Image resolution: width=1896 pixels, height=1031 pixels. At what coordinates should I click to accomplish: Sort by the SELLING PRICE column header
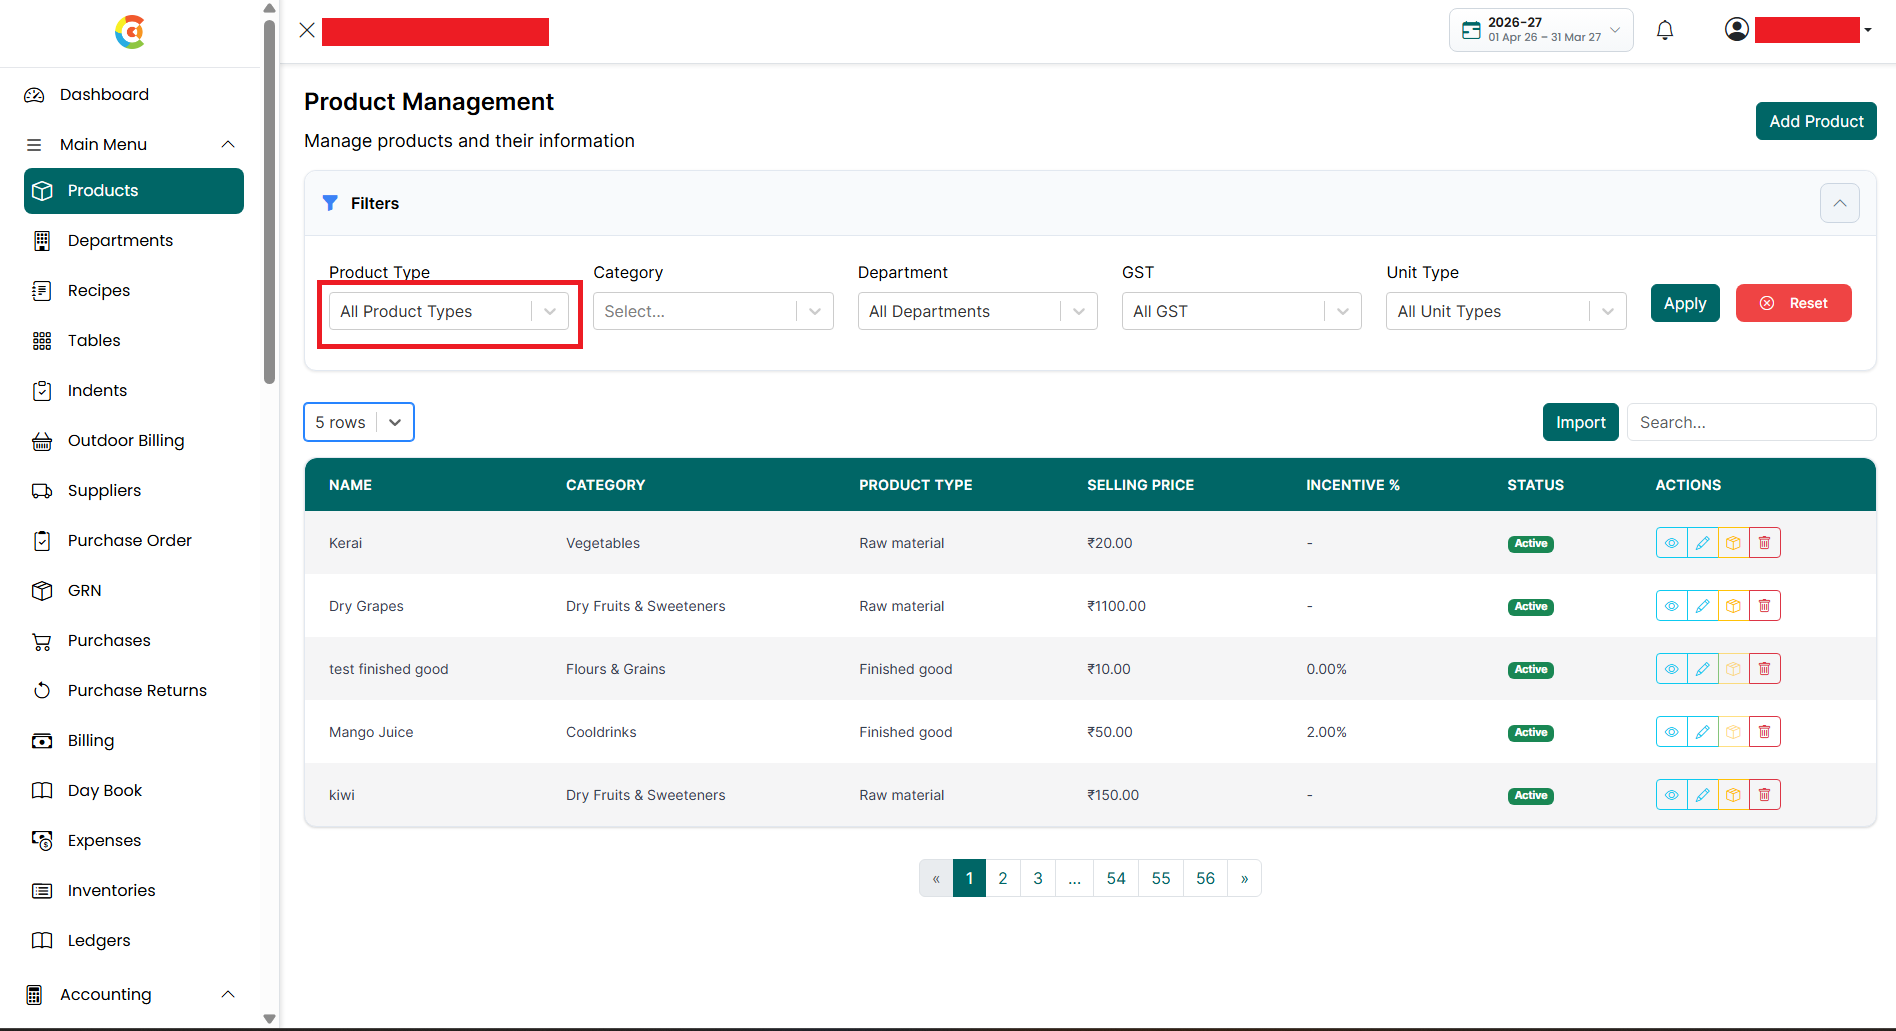[x=1140, y=485]
